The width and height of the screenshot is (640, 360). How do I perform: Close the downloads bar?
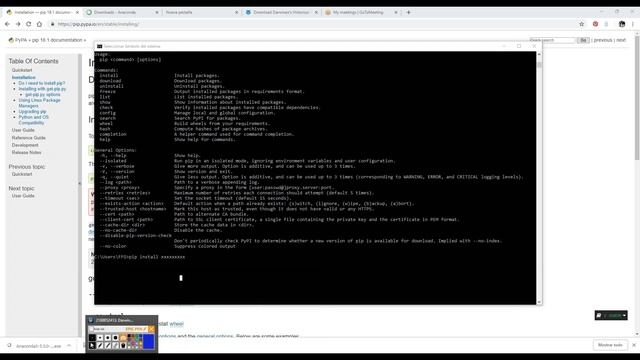634,345
